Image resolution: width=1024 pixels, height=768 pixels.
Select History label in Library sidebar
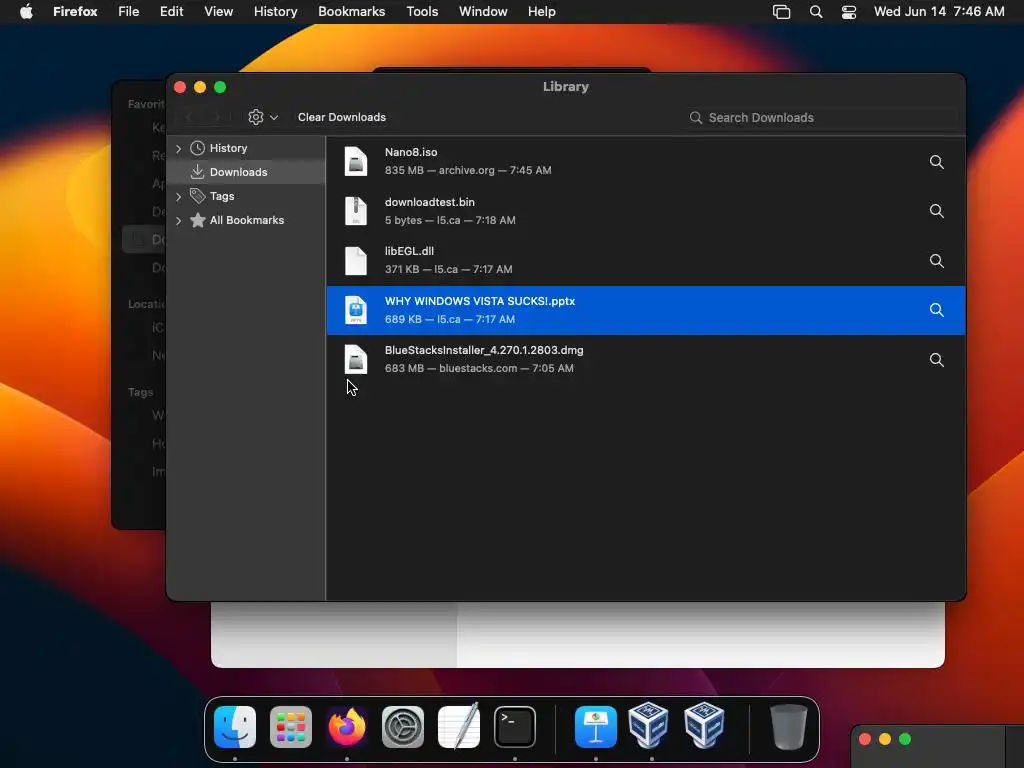pos(229,148)
